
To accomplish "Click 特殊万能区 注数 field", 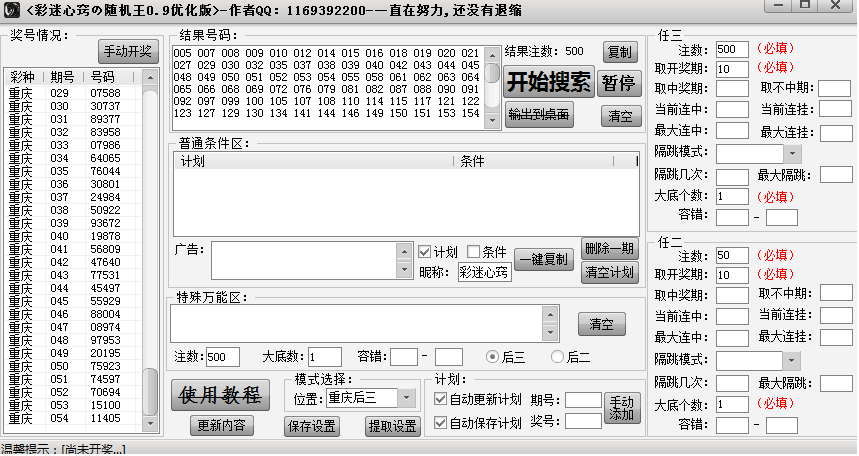I will [222, 357].
